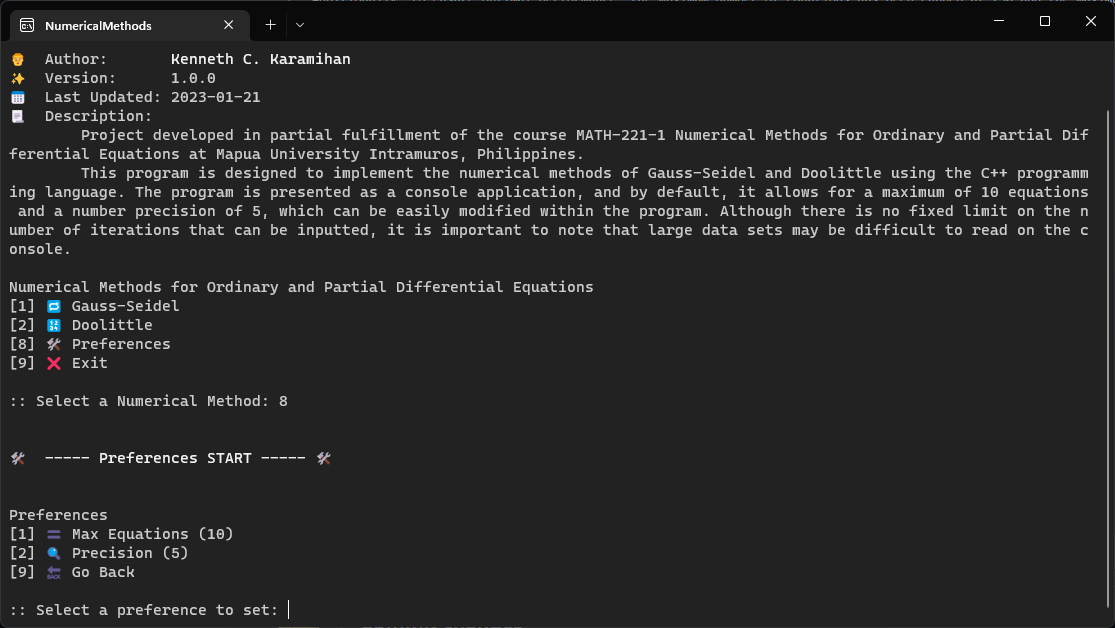Select the Gauss-Seidel arrows icon
This screenshot has width=1115, height=628.
click(53, 306)
